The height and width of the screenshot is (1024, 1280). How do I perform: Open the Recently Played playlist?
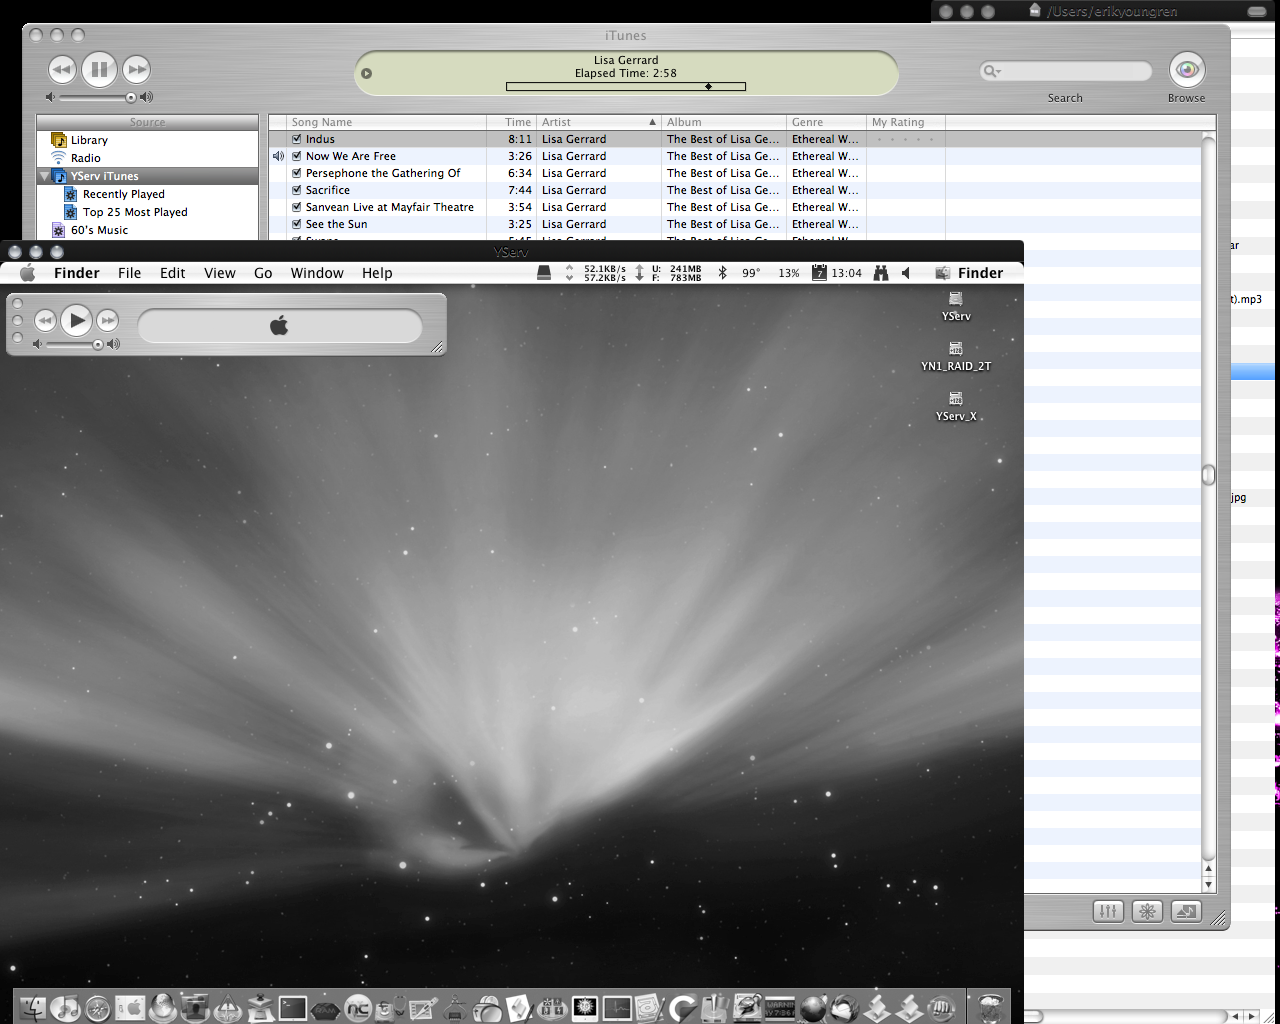tap(123, 194)
